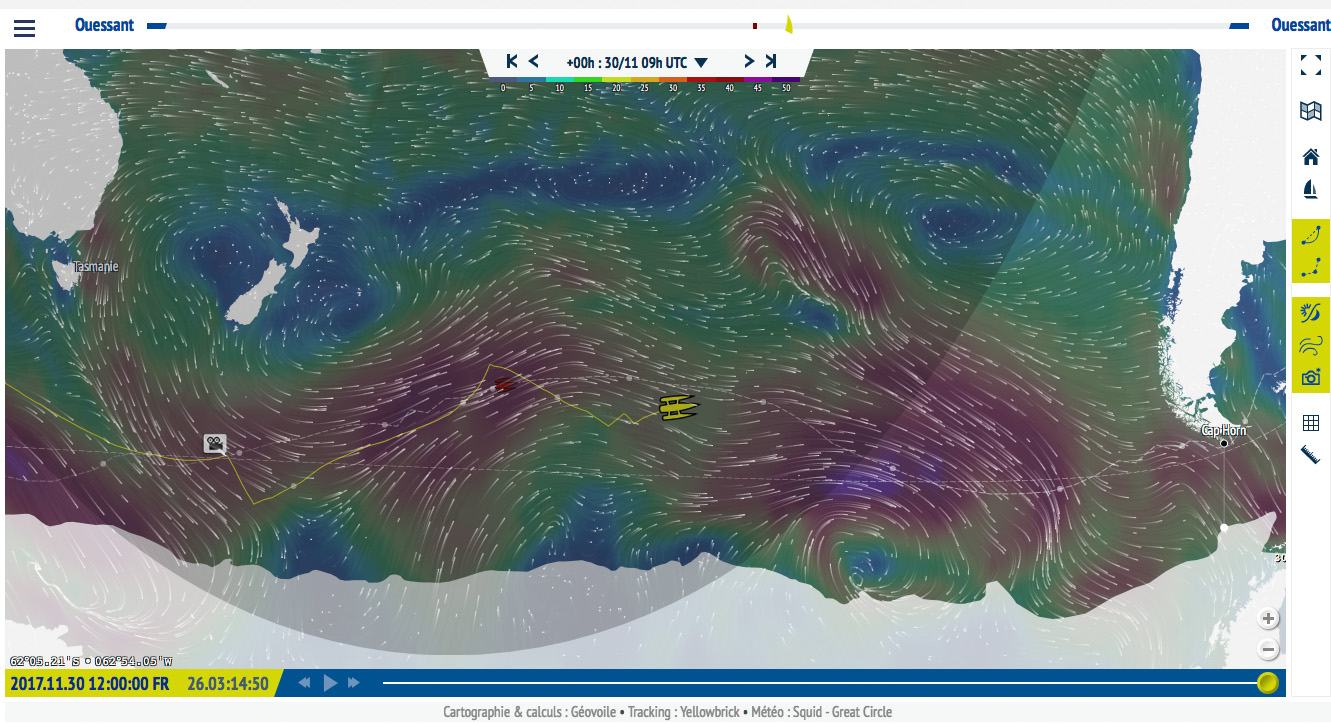This screenshot has height=724, width=1331.
Task: Toggle the boat track curve display
Action: pos(1310,236)
